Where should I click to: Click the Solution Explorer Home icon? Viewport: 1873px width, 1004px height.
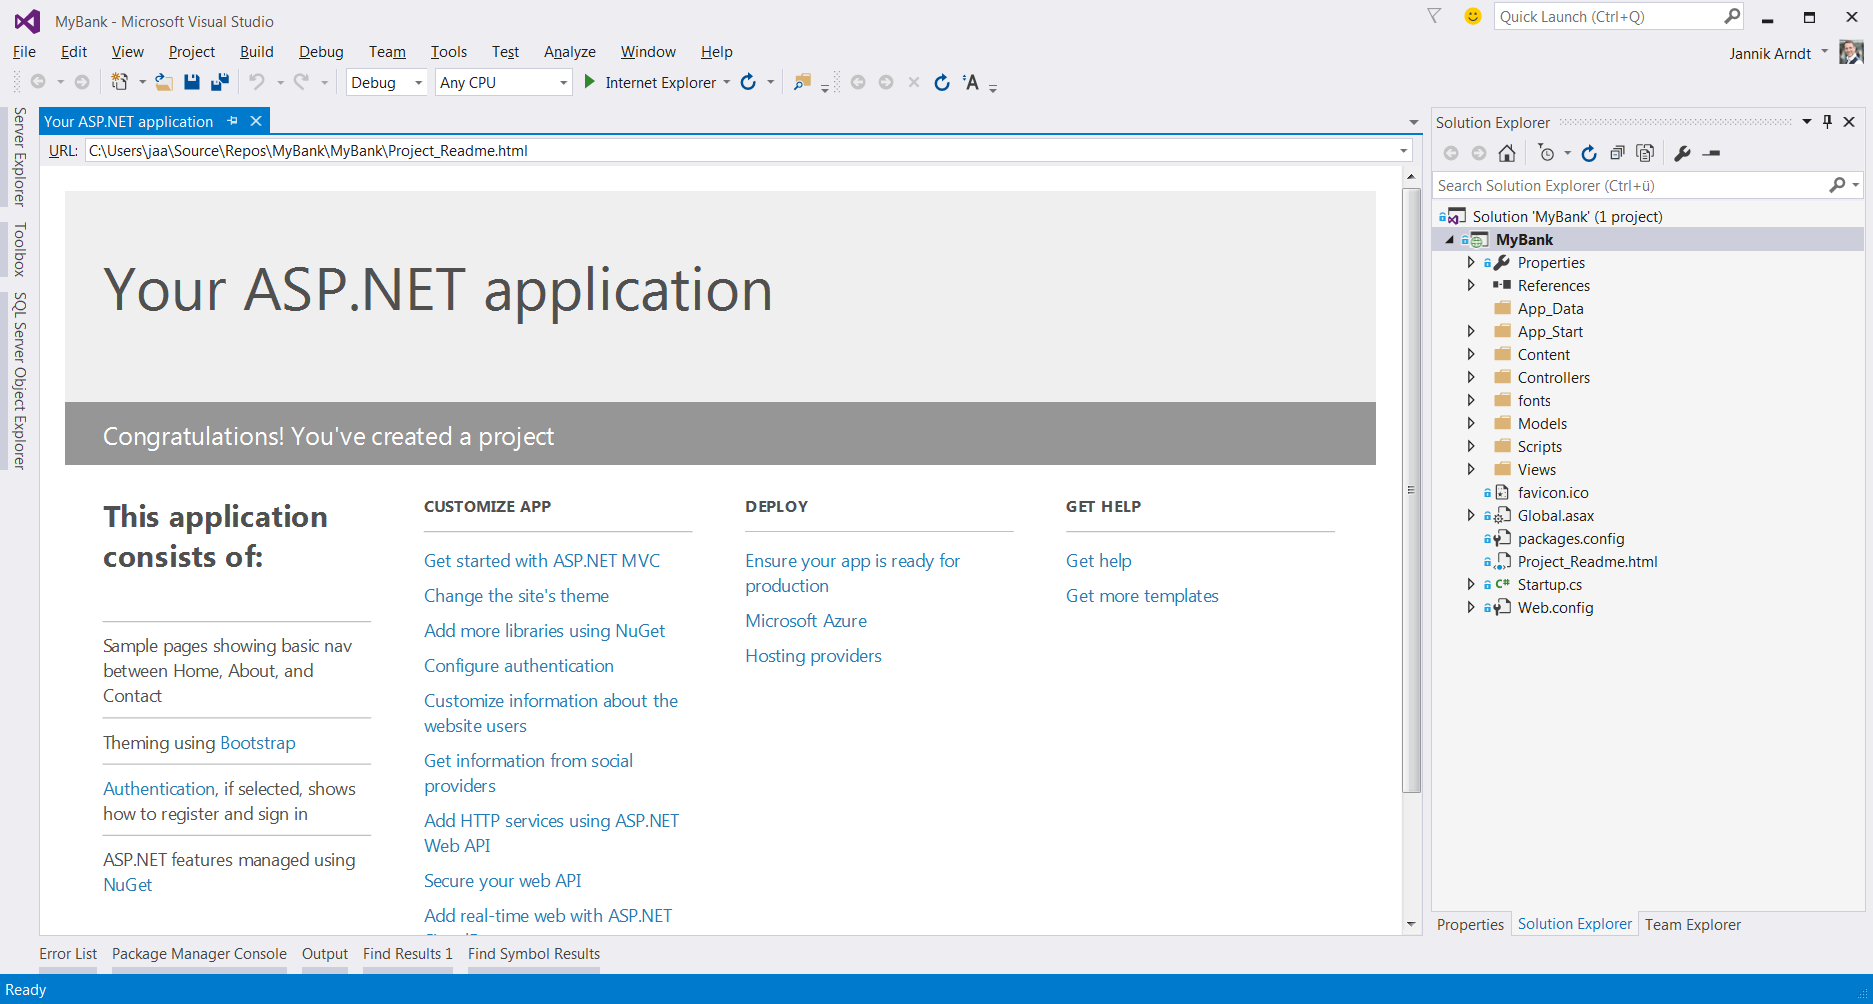[x=1507, y=153]
